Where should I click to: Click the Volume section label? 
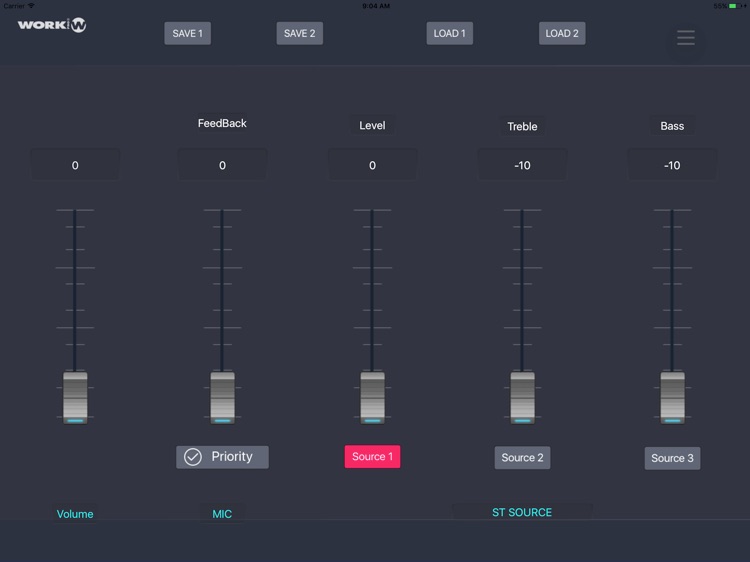pos(75,514)
